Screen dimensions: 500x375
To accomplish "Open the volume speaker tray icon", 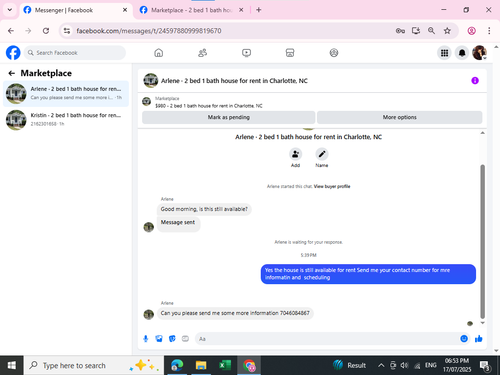I will pos(404,365).
